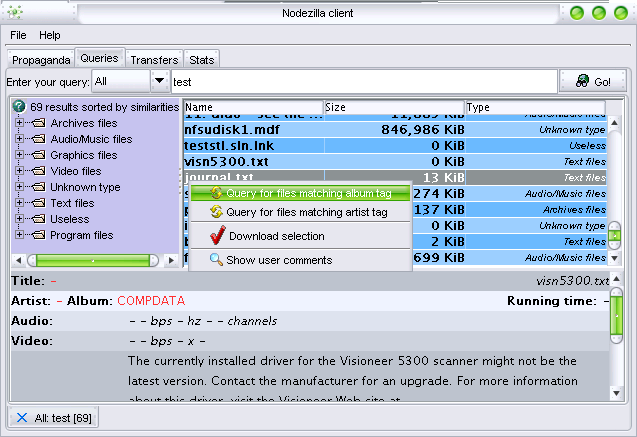Open the Help menu
Screen dimensions: 637x437
pos(49,35)
